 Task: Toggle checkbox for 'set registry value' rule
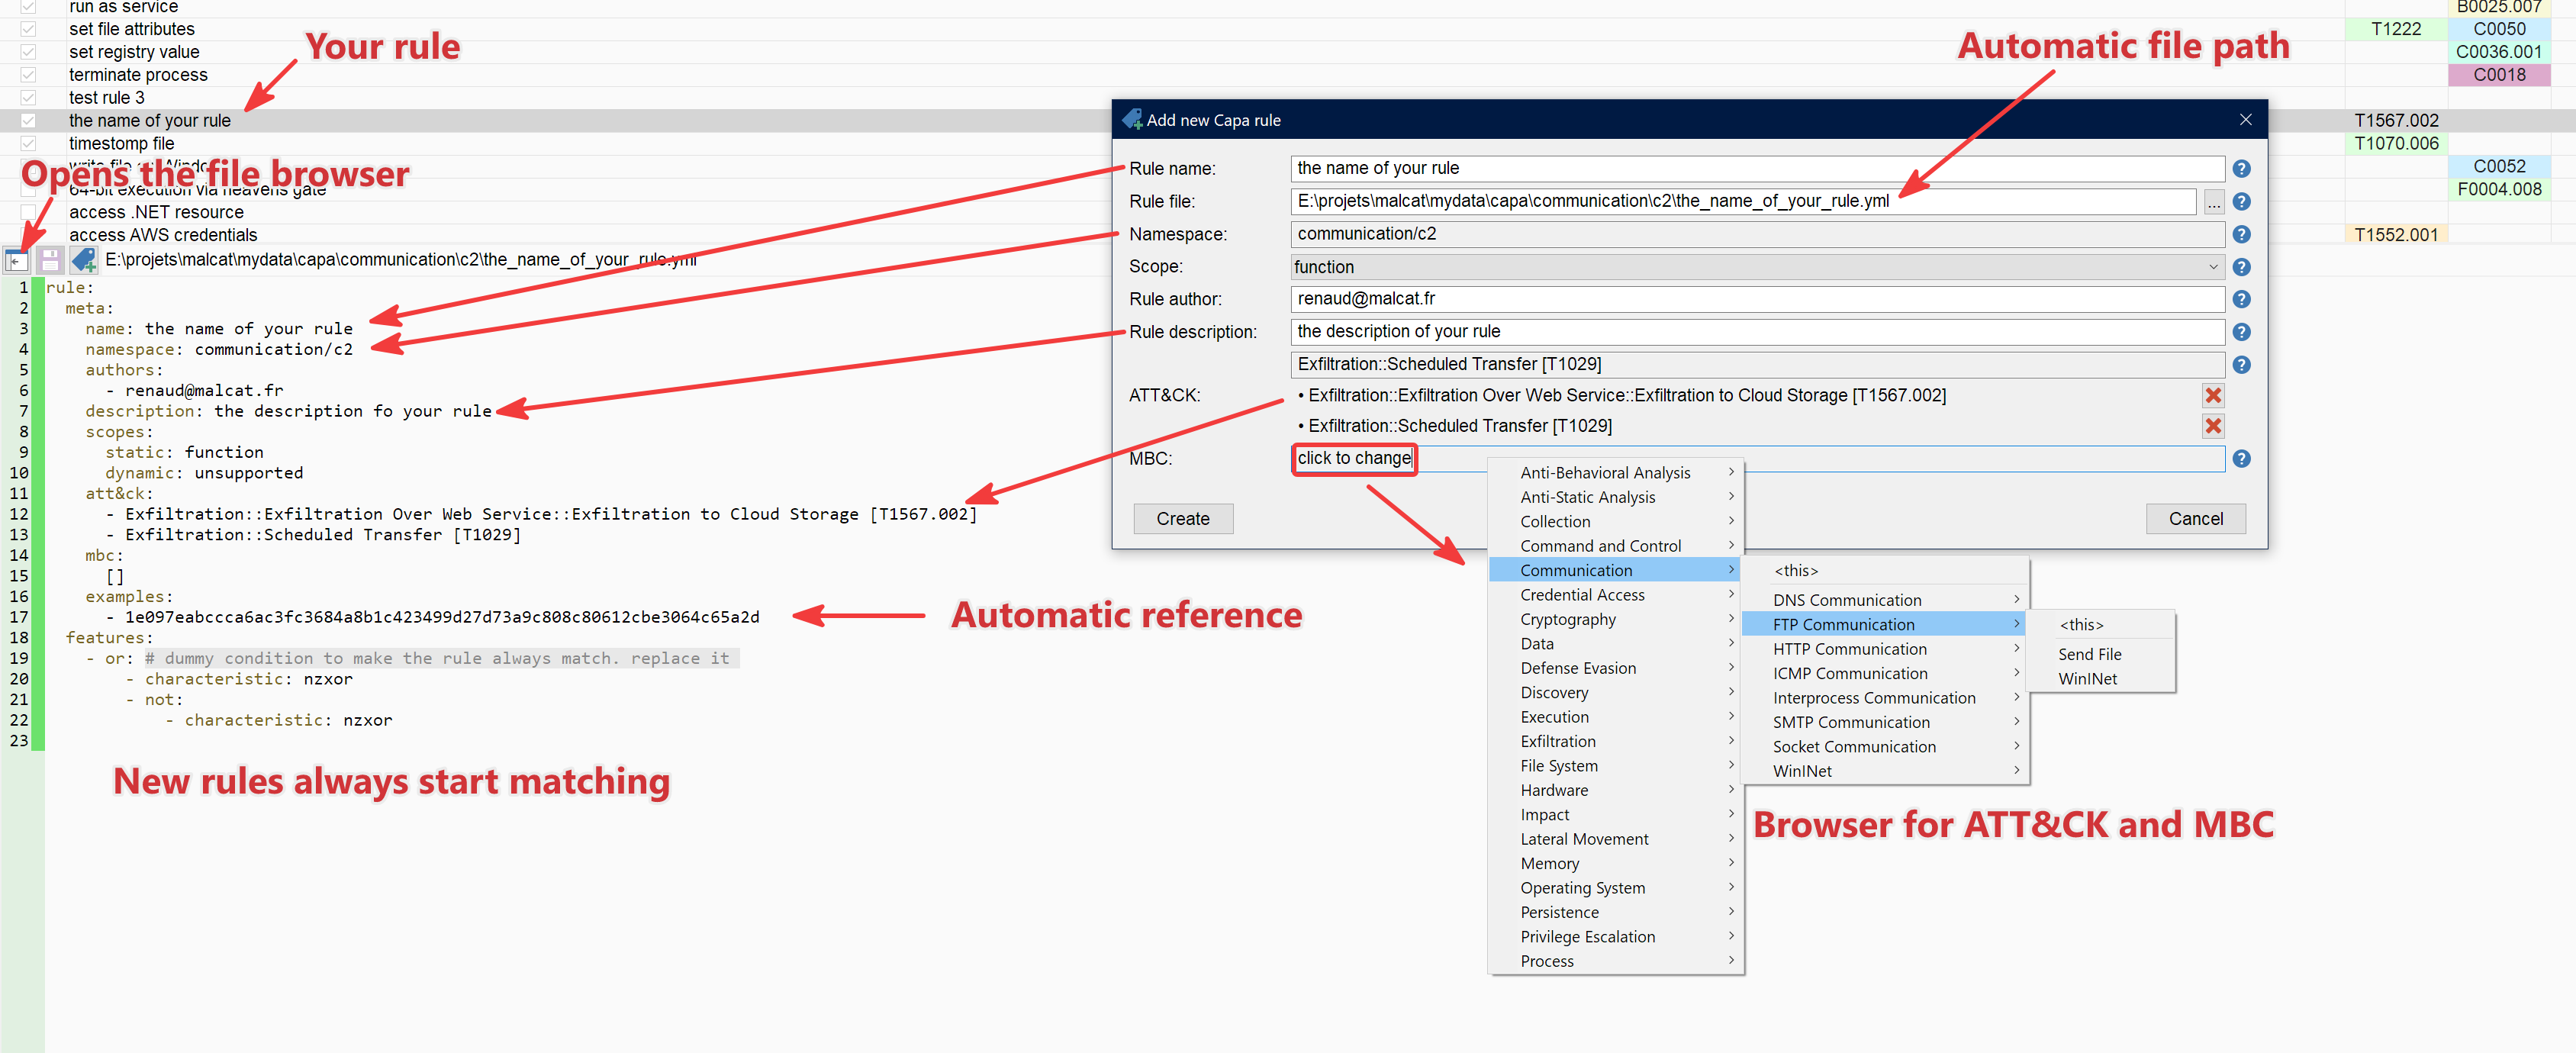(x=28, y=52)
